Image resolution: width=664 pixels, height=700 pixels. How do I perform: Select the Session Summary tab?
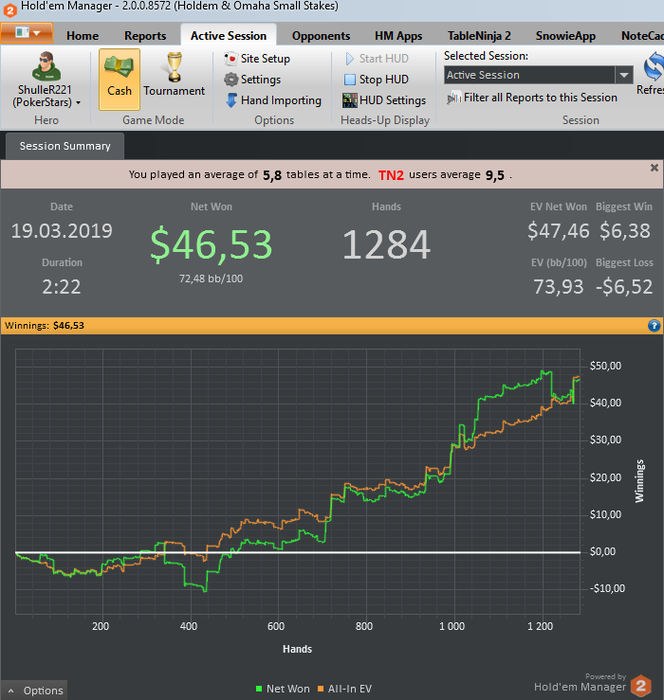point(65,146)
